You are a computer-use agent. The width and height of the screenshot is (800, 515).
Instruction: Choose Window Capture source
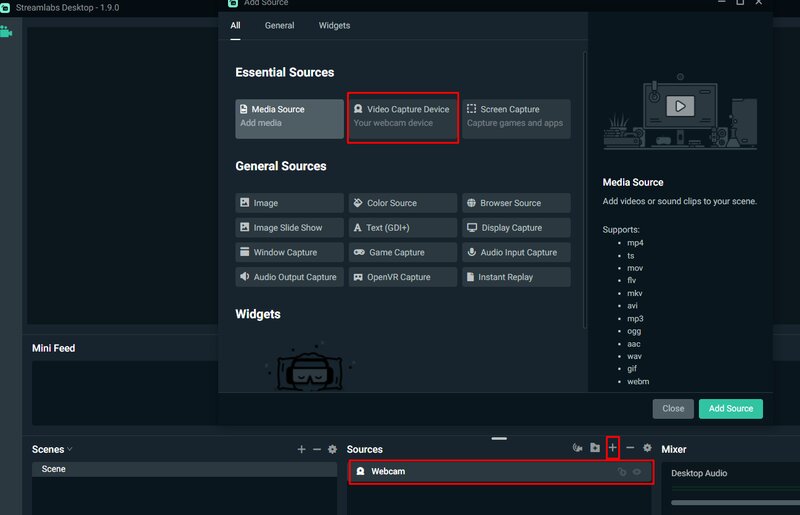pyautogui.click(x=289, y=252)
